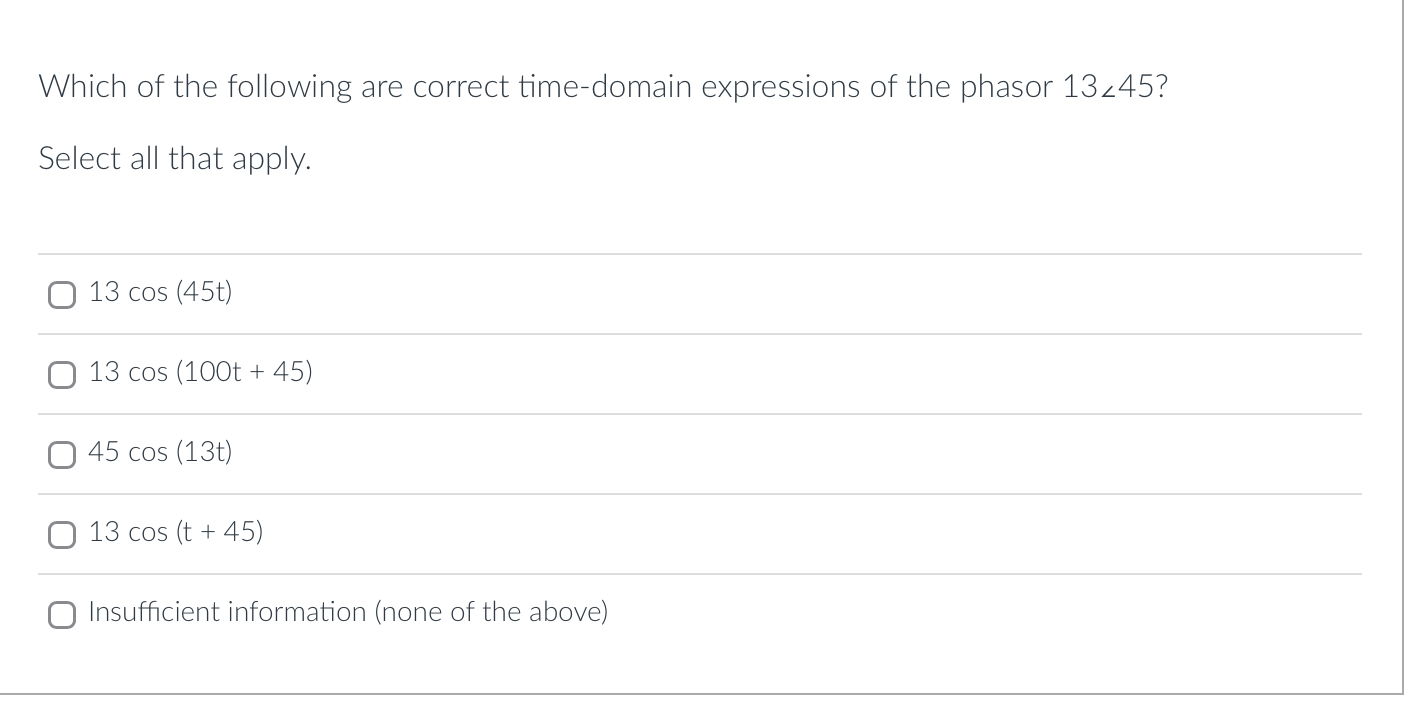Click the 45 cos (13t) answer label
1410x708 pixels.
[160, 451]
